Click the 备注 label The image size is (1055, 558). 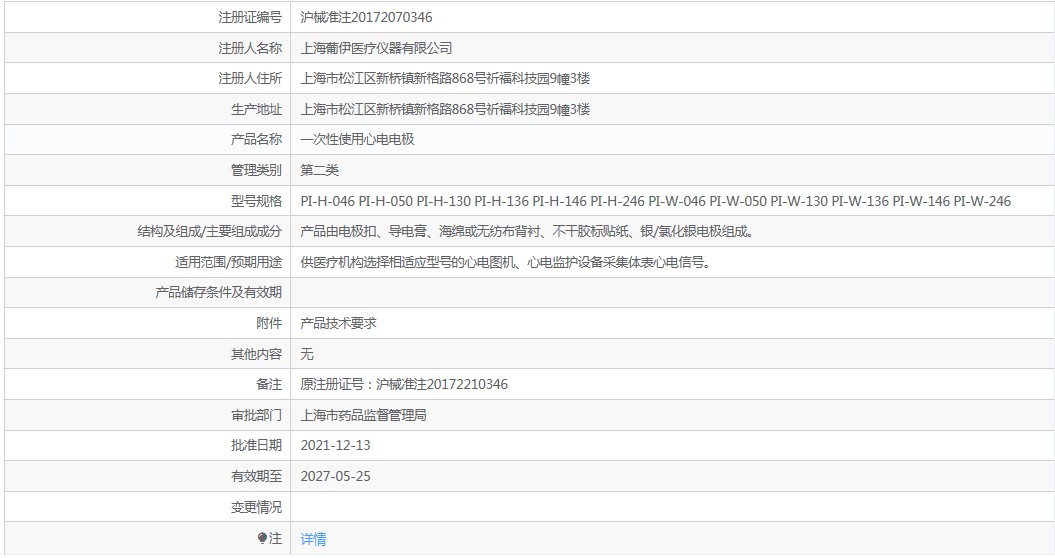(269, 384)
